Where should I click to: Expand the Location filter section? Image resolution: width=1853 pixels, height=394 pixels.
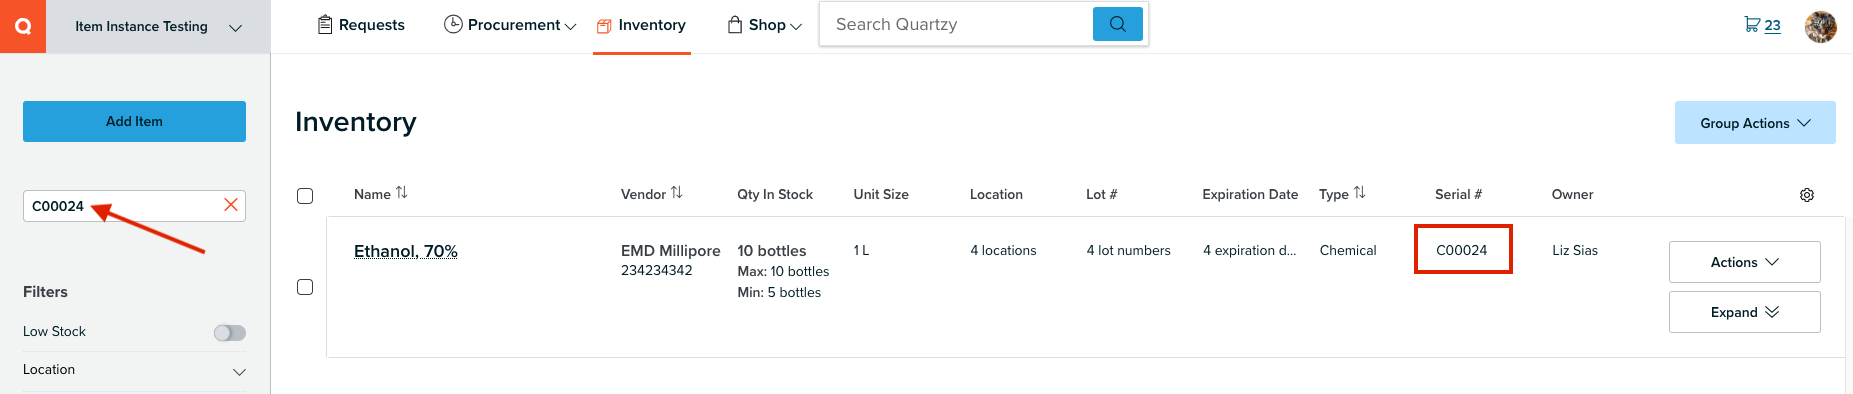134,370
